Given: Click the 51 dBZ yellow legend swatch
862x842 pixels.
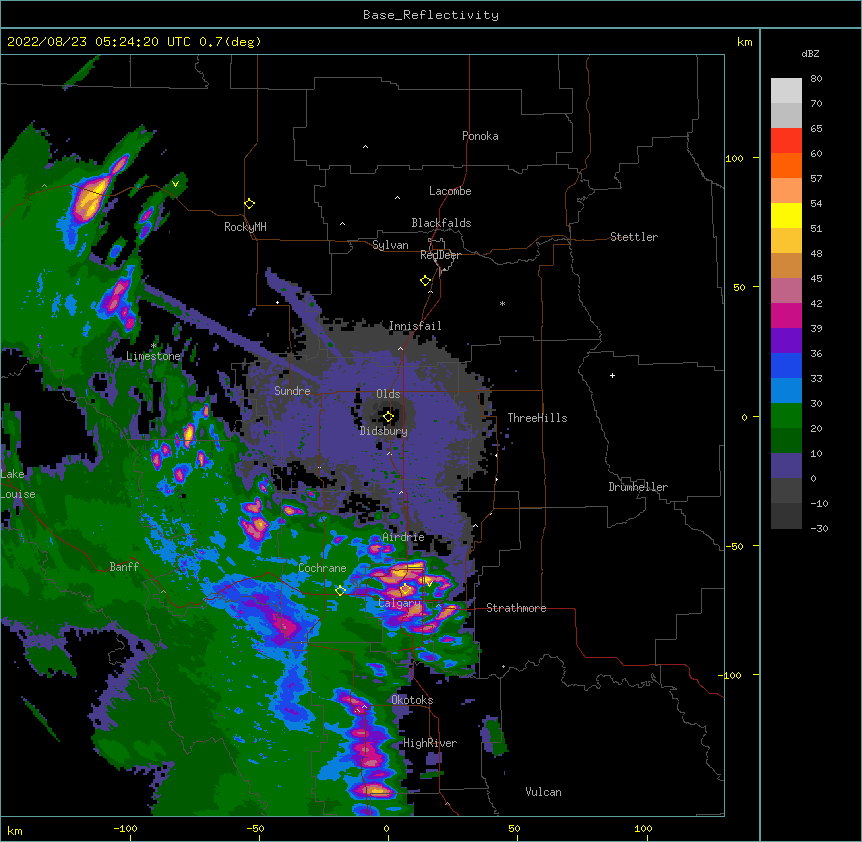Looking at the screenshot, I should 786,215.
